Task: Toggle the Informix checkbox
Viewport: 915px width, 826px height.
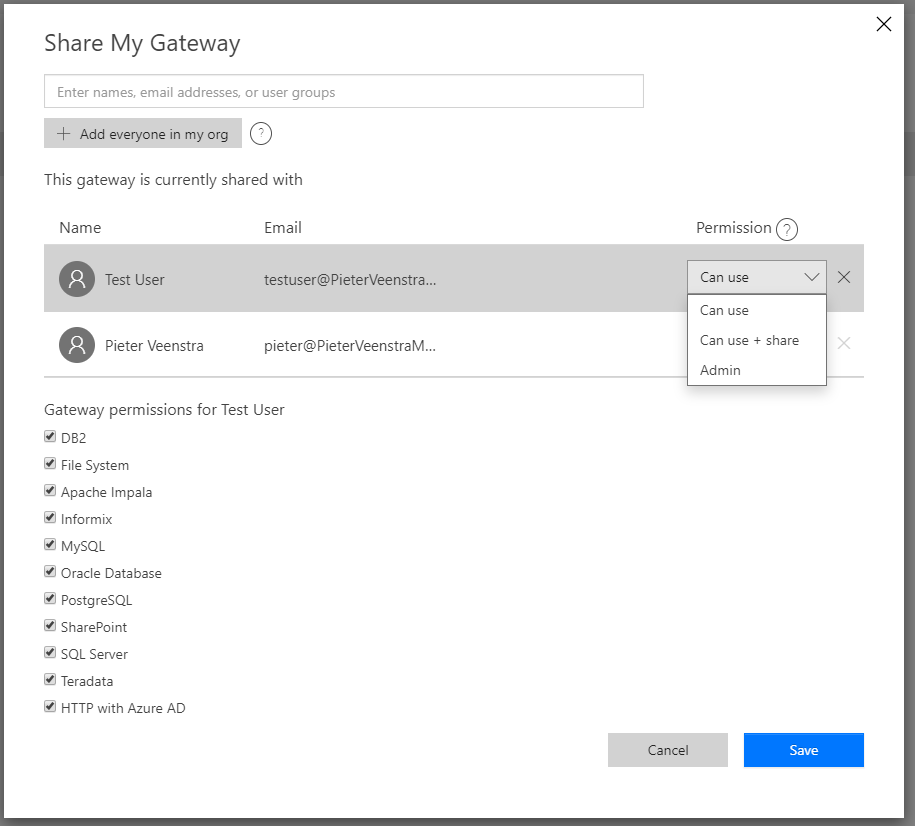Action: [50, 517]
